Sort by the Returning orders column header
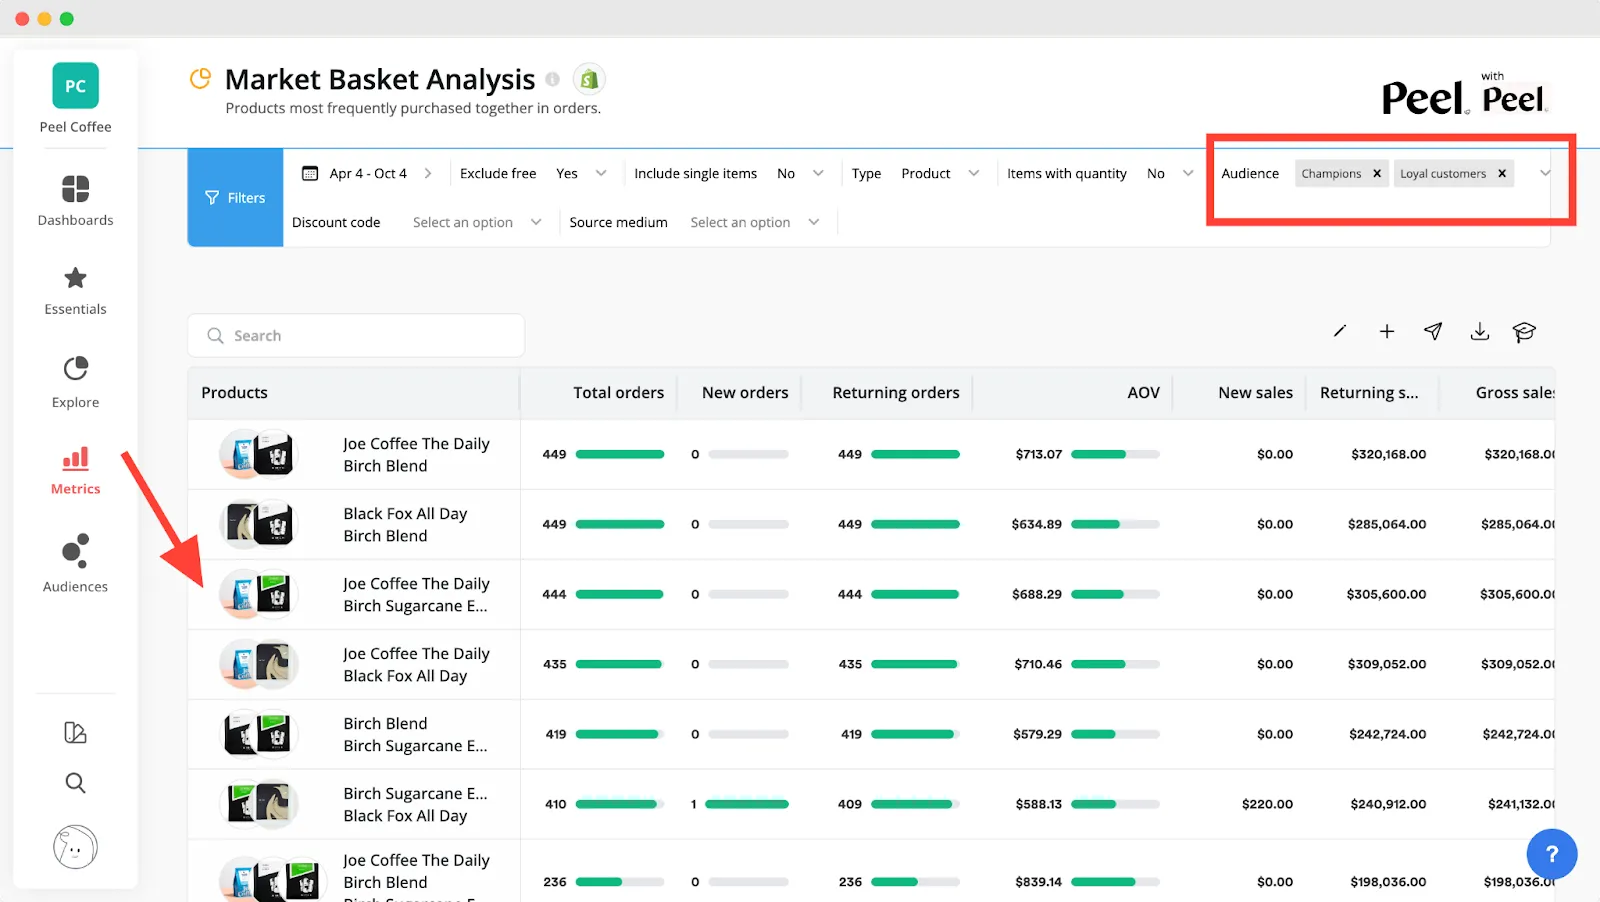 [895, 393]
